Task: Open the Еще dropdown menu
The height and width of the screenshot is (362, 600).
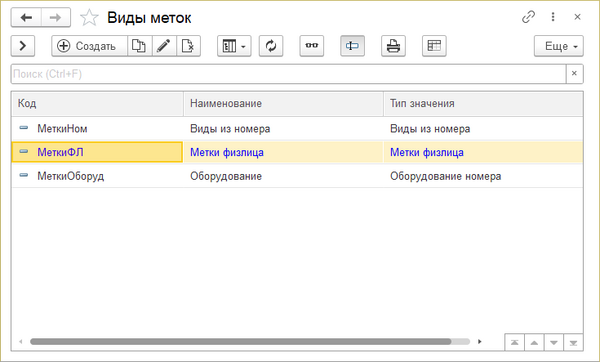Action: 559,46
